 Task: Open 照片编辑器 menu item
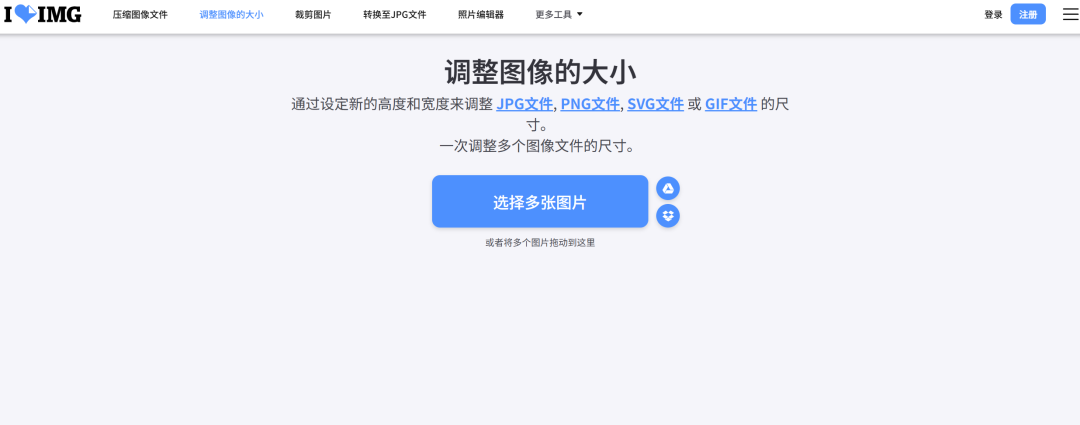coord(481,14)
